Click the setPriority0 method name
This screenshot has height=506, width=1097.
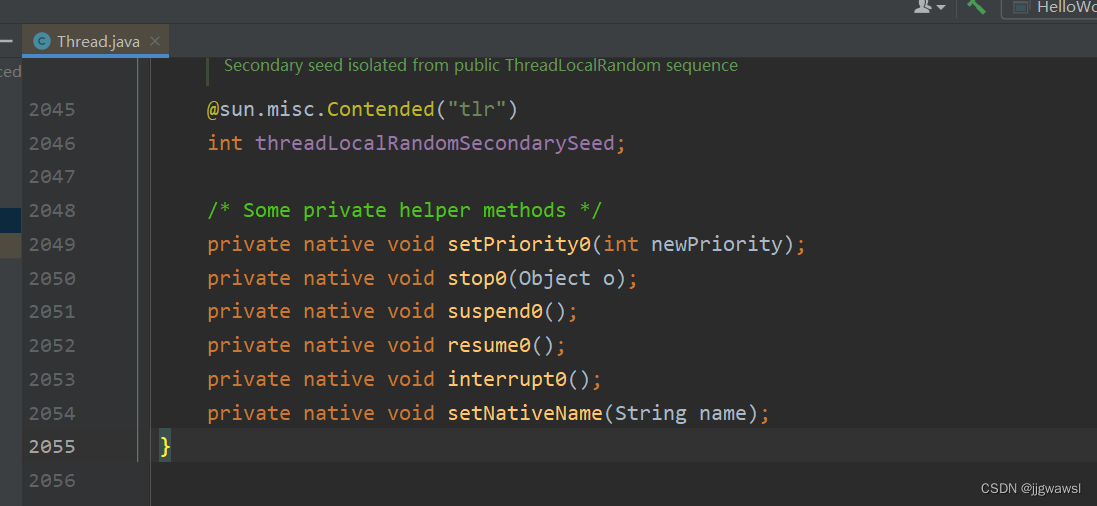(x=519, y=244)
